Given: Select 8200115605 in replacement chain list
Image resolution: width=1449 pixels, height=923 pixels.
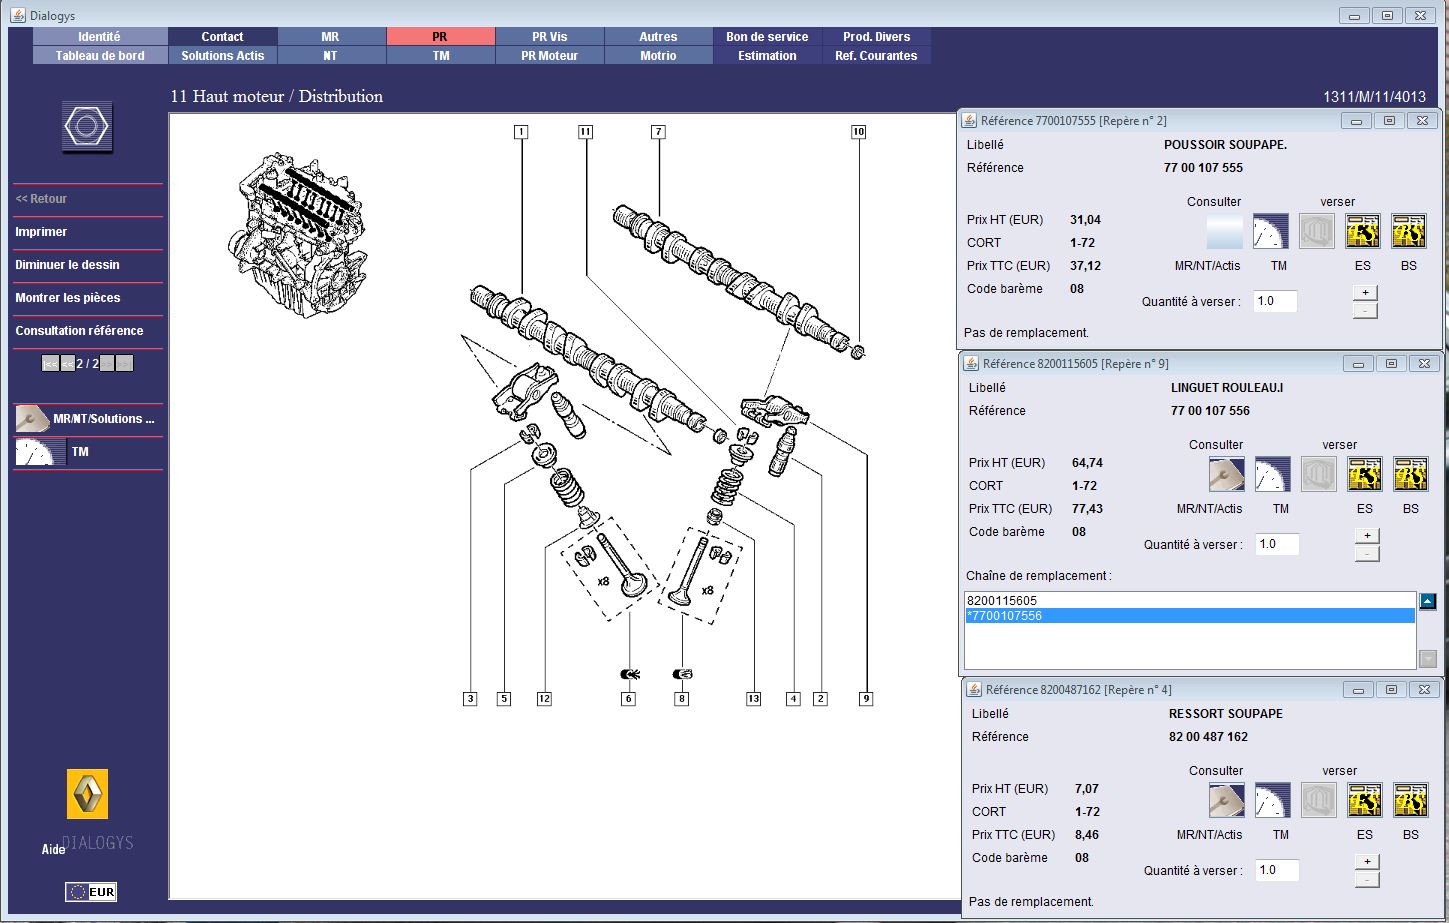Looking at the screenshot, I should click(1190, 601).
